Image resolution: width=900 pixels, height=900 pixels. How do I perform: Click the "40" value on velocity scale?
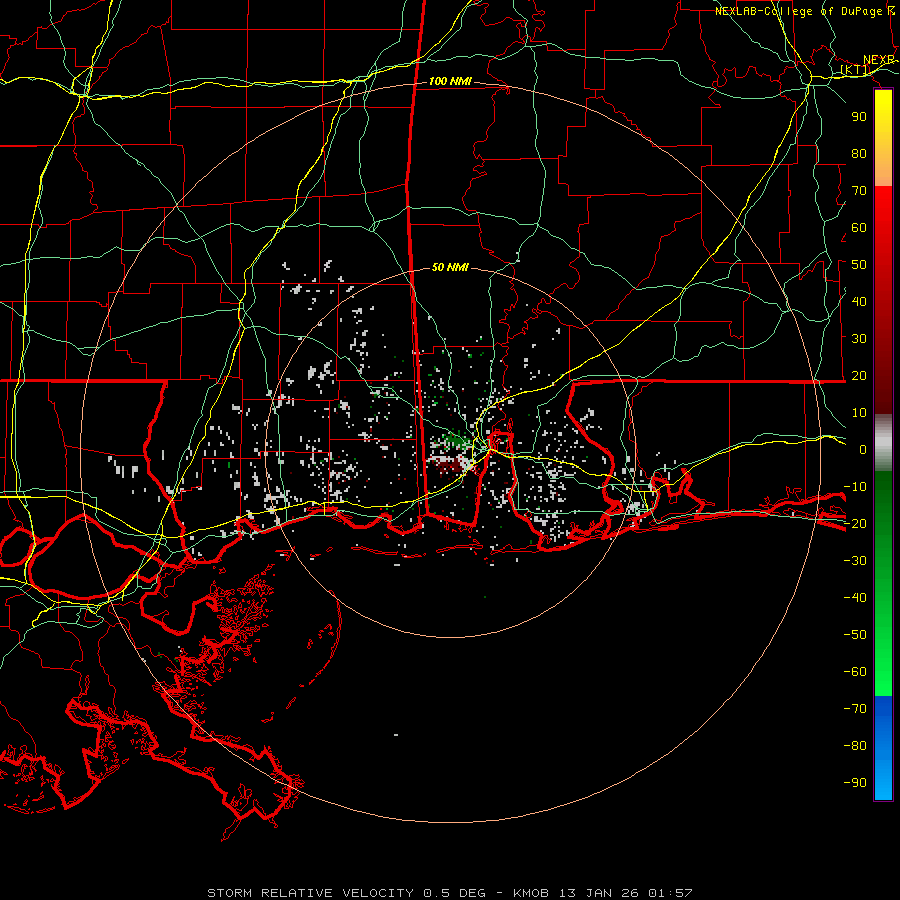pos(859,302)
